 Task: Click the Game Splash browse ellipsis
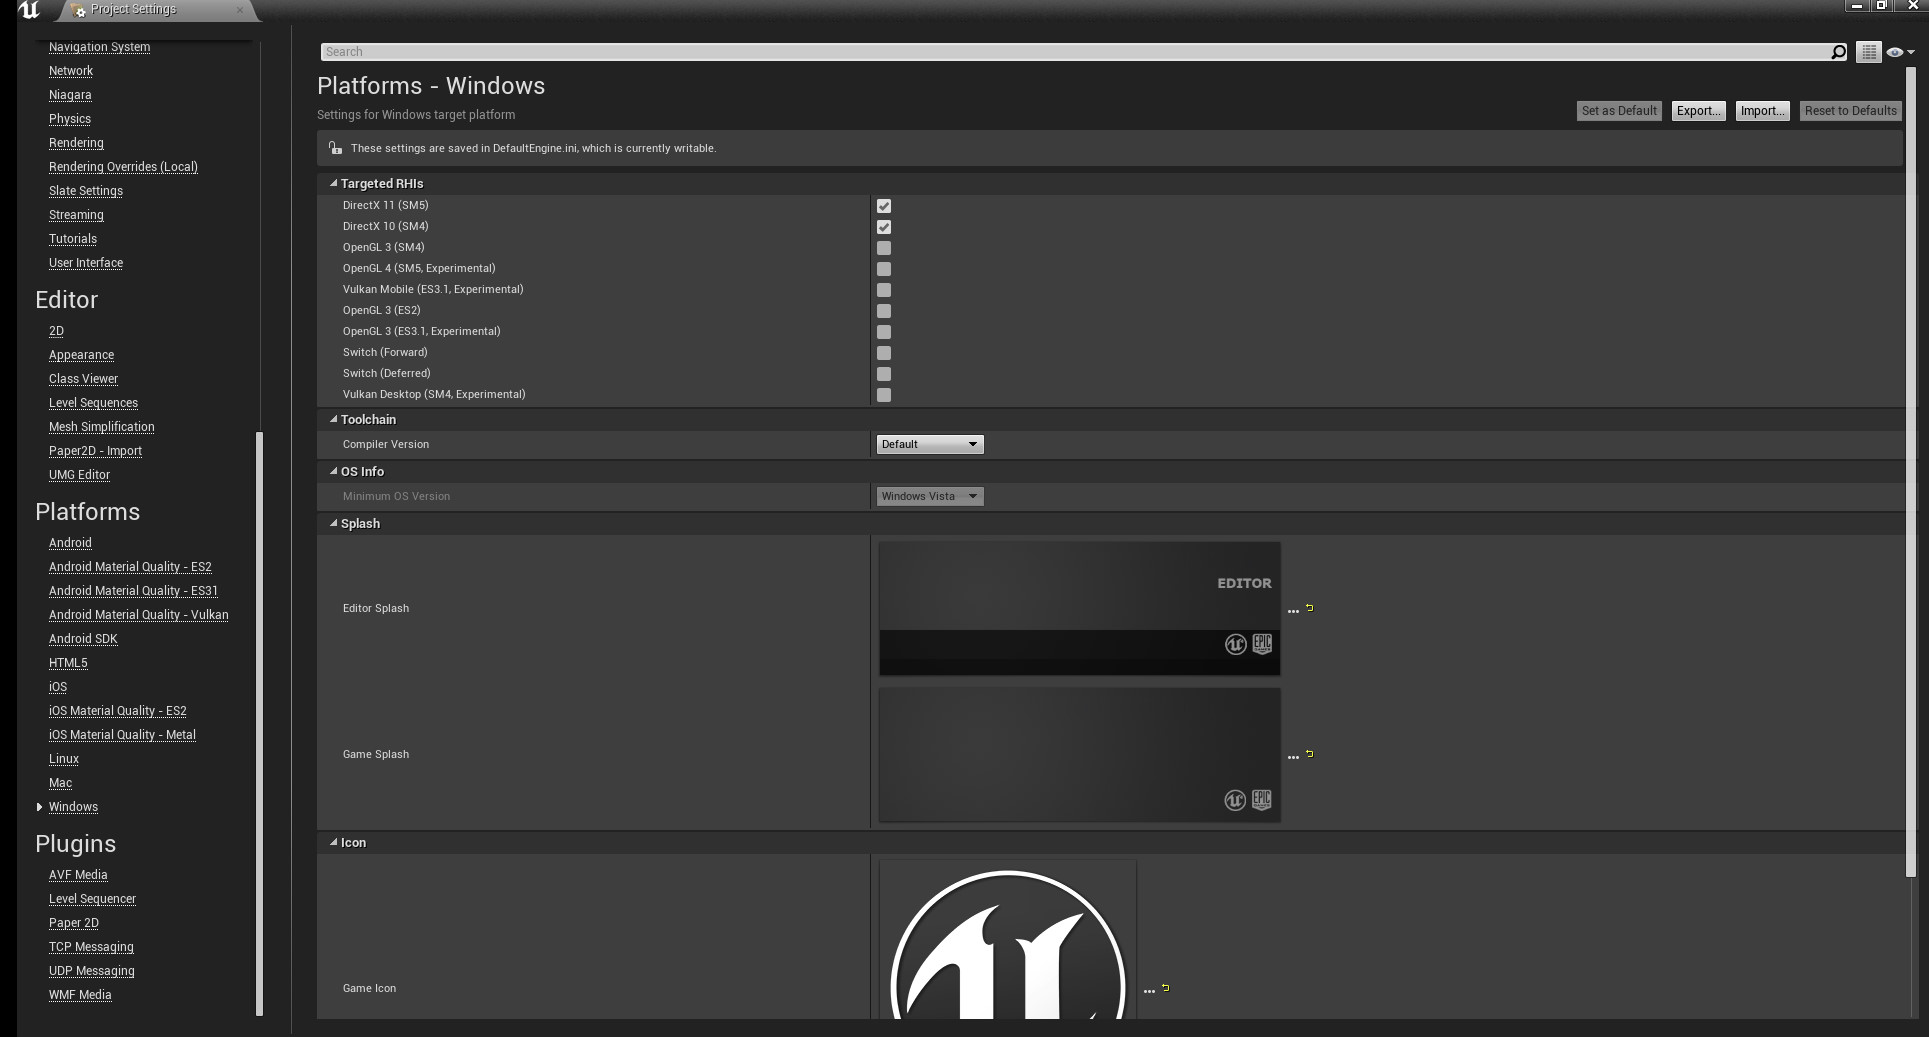click(1293, 757)
